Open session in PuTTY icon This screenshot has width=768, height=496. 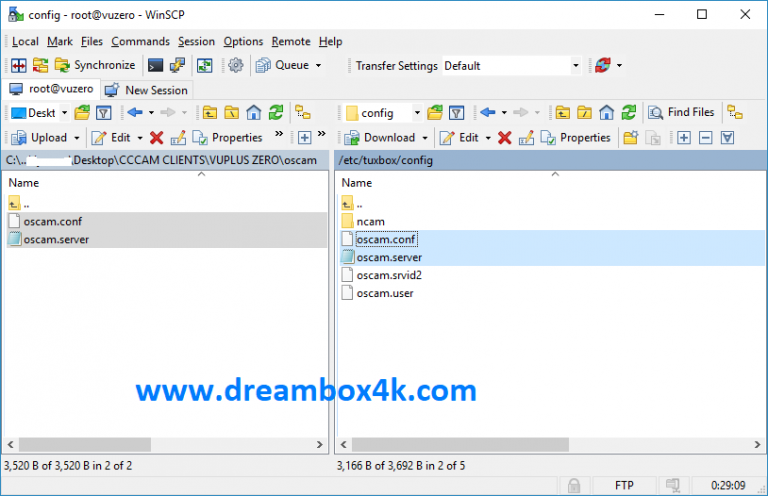coord(177,65)
